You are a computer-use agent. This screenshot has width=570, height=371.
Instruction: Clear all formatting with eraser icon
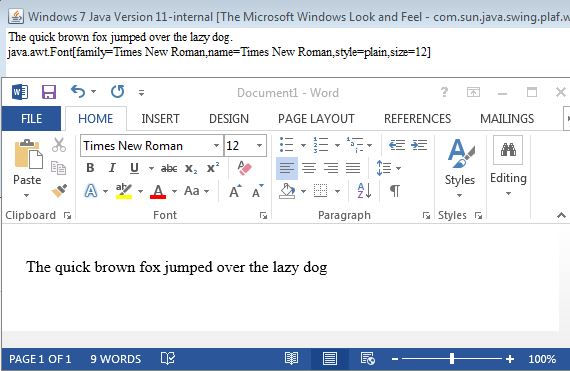244,168
